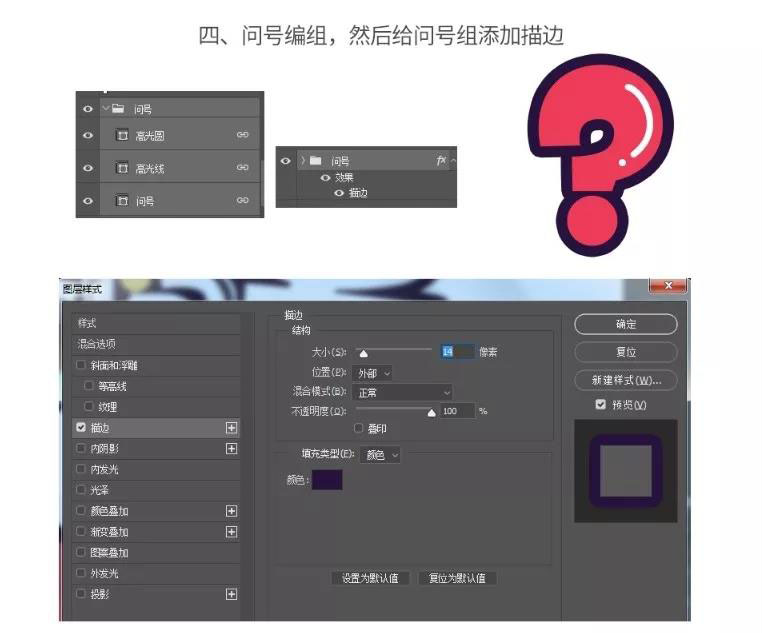Click link icon on bottom 问号 layer
This screenshot has width=762, height=633.
coord(242,200)
